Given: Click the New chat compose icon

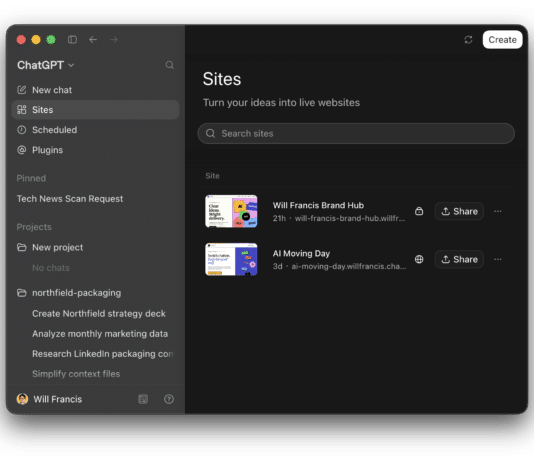Looking at the screenshot, I should 21,90.
